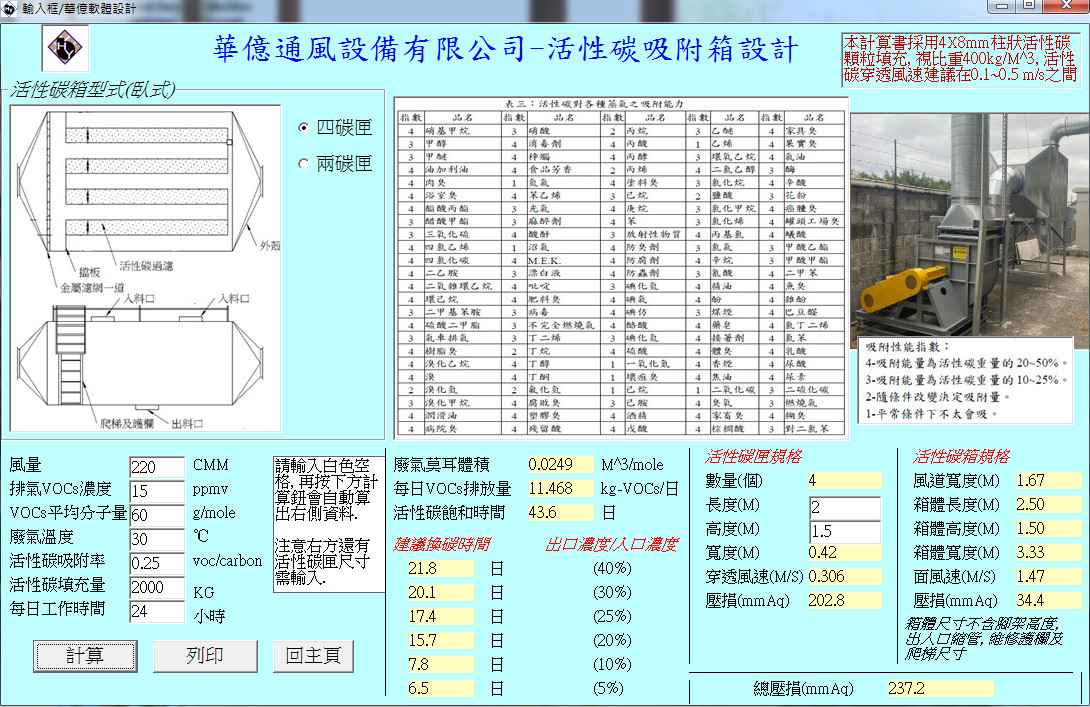Click the 6.5 日 value for 5%
1090x707 pixels.
(x=441, y=688)
